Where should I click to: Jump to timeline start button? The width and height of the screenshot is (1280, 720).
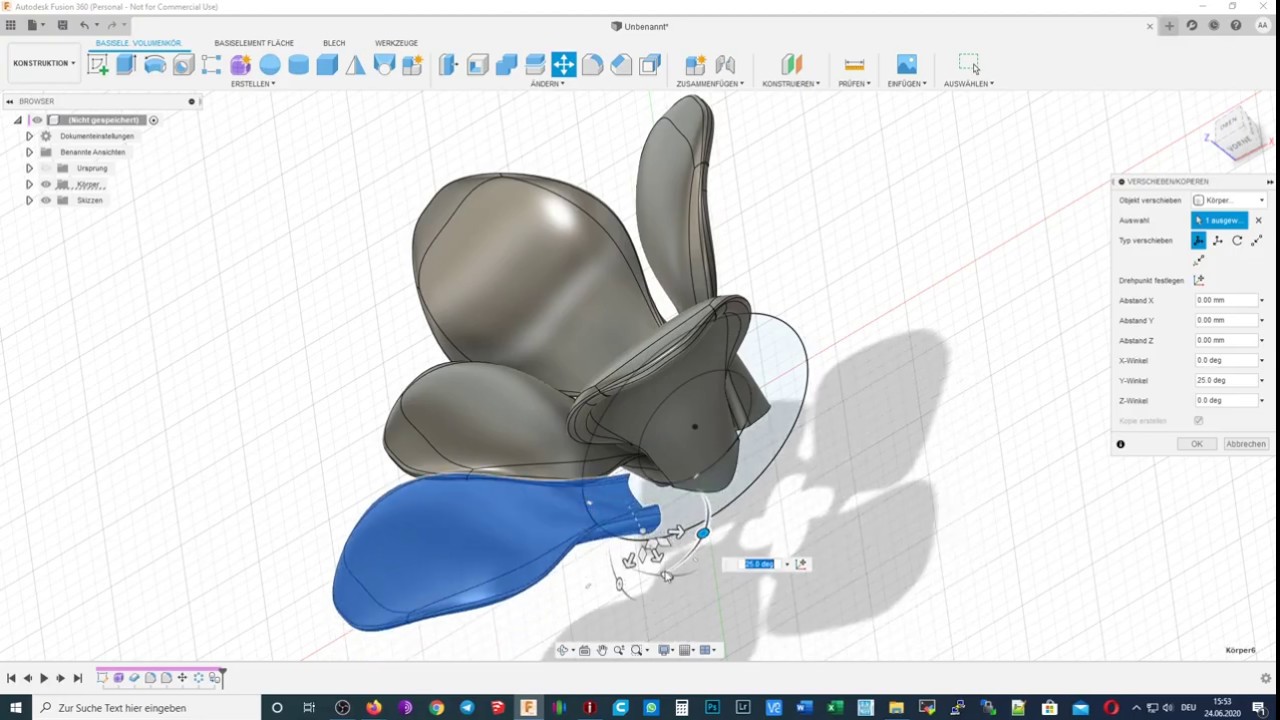point(11,678)
